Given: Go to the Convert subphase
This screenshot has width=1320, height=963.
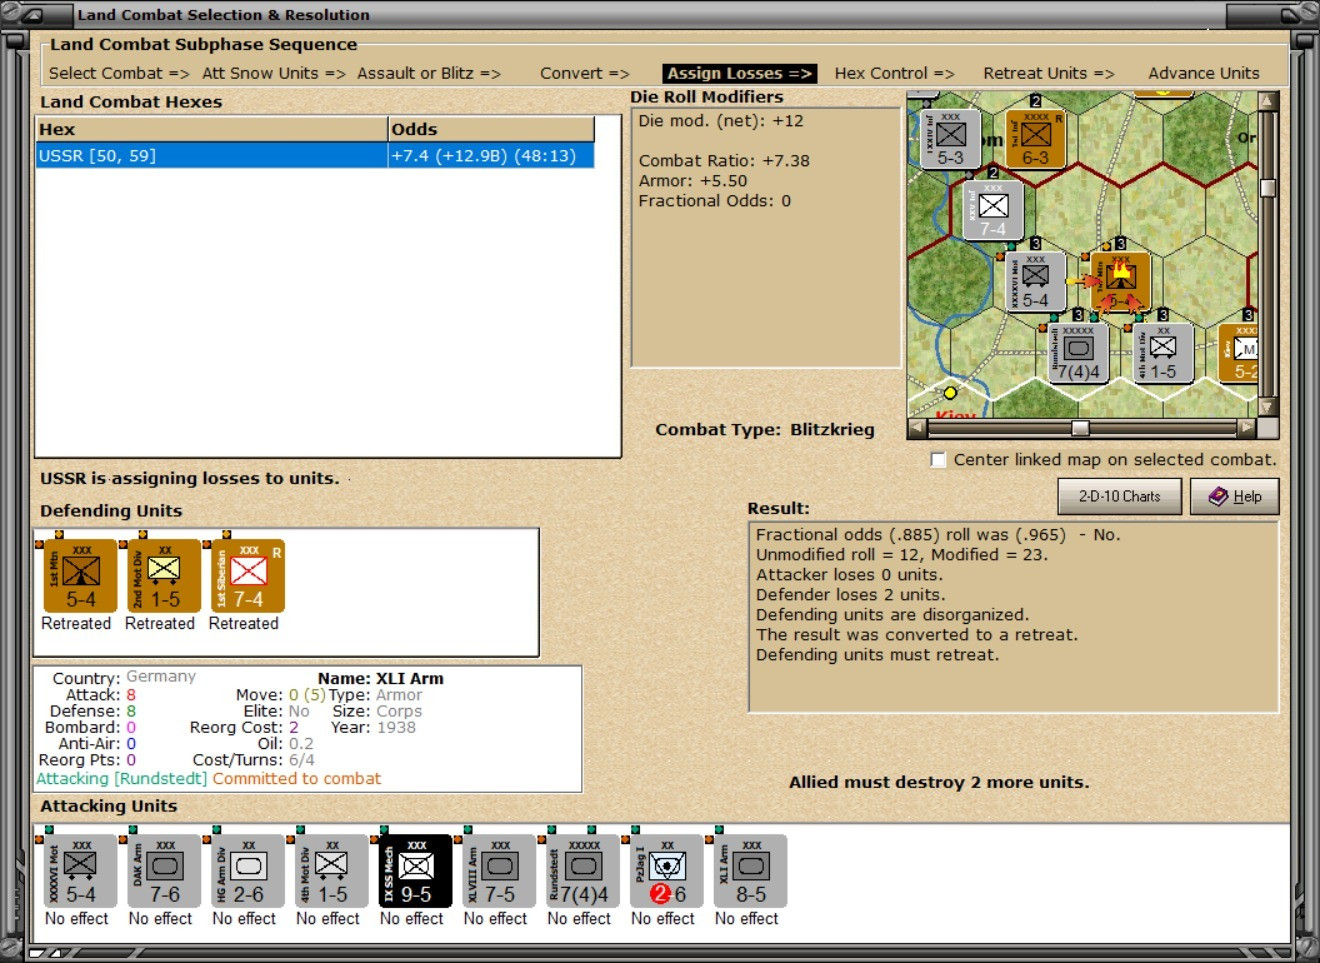Looking at the screenshot, I should click(x=585, y=73).
